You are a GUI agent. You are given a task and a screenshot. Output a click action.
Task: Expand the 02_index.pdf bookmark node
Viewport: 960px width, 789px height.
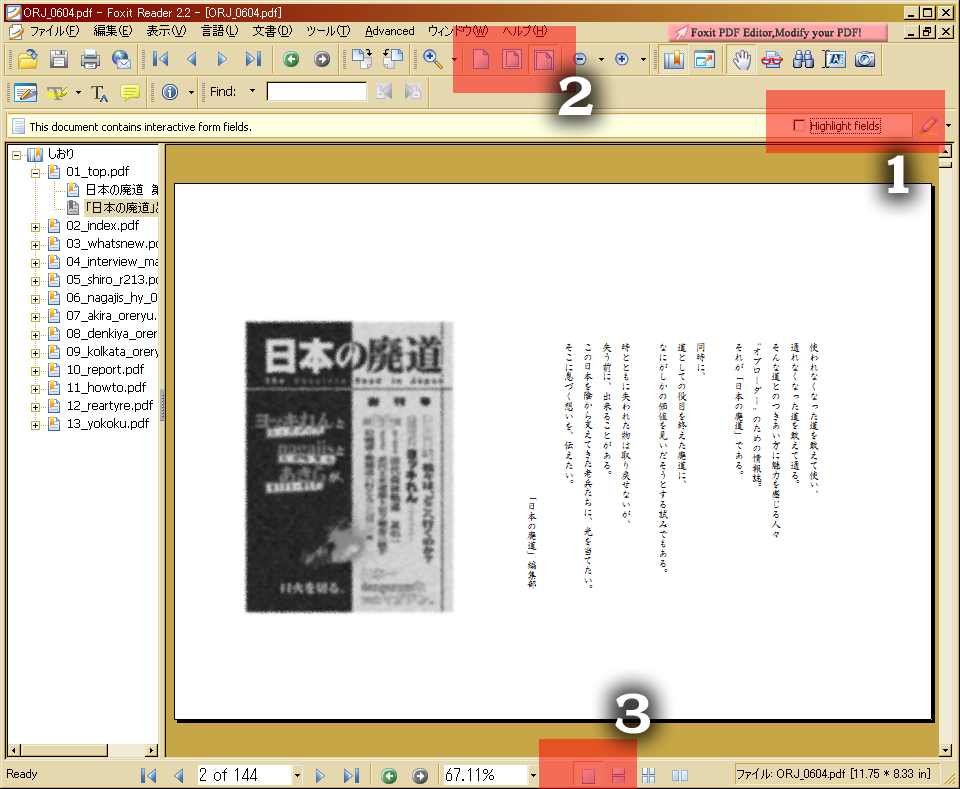coord(36,227)
